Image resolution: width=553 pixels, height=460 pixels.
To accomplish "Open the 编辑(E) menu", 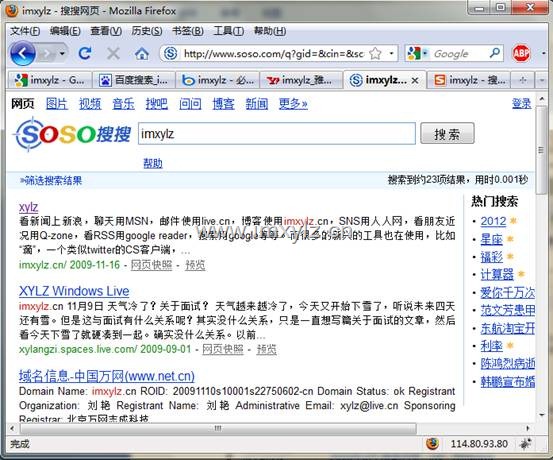I will 65,31.
